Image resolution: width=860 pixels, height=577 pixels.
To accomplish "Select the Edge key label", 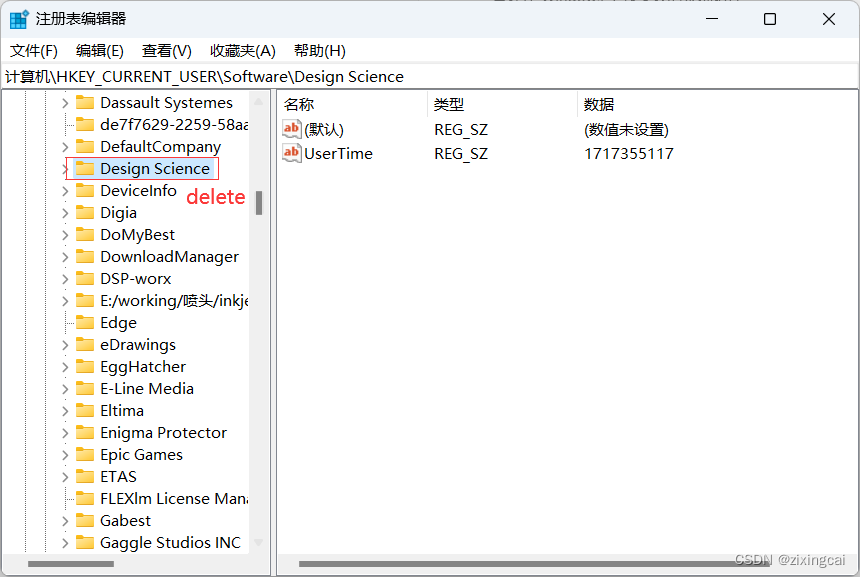I will [118, 323].
